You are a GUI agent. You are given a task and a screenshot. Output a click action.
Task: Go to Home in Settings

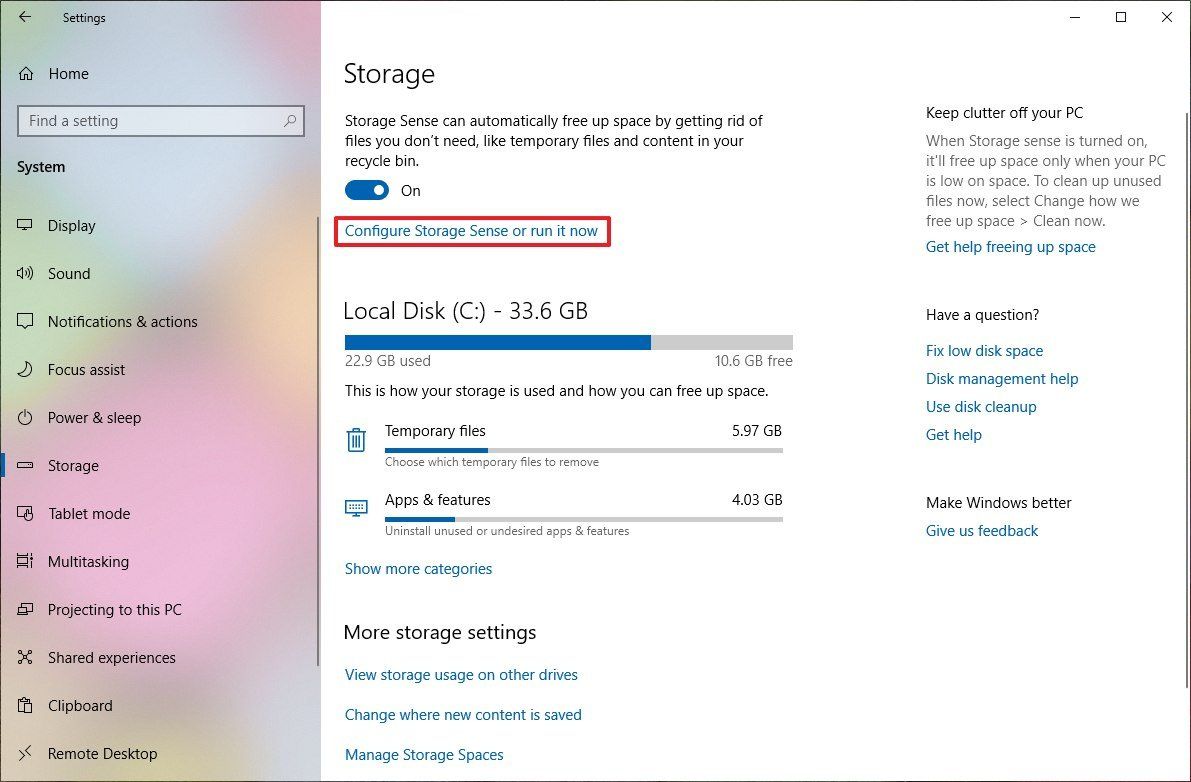(68, 73)
